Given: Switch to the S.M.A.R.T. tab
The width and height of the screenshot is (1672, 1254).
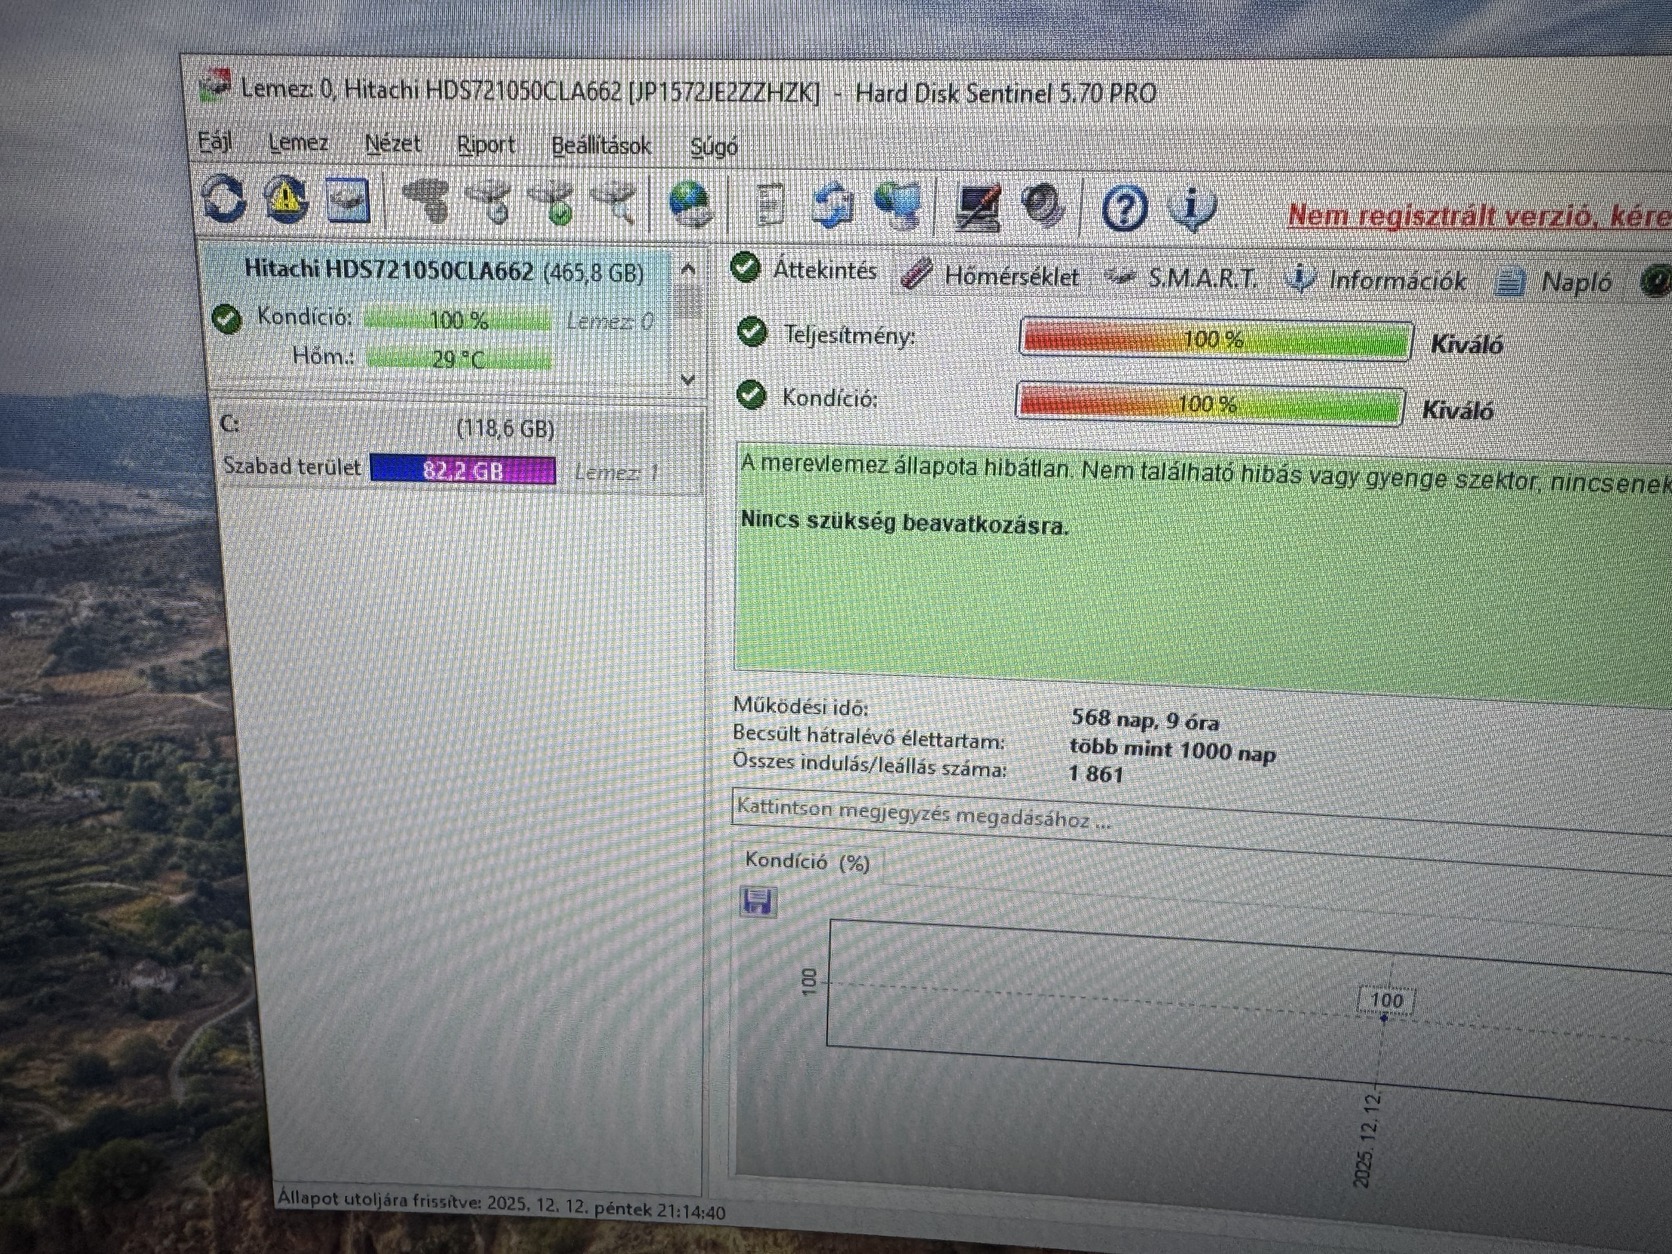Looking at the screenshot, I should [1182, 278].
